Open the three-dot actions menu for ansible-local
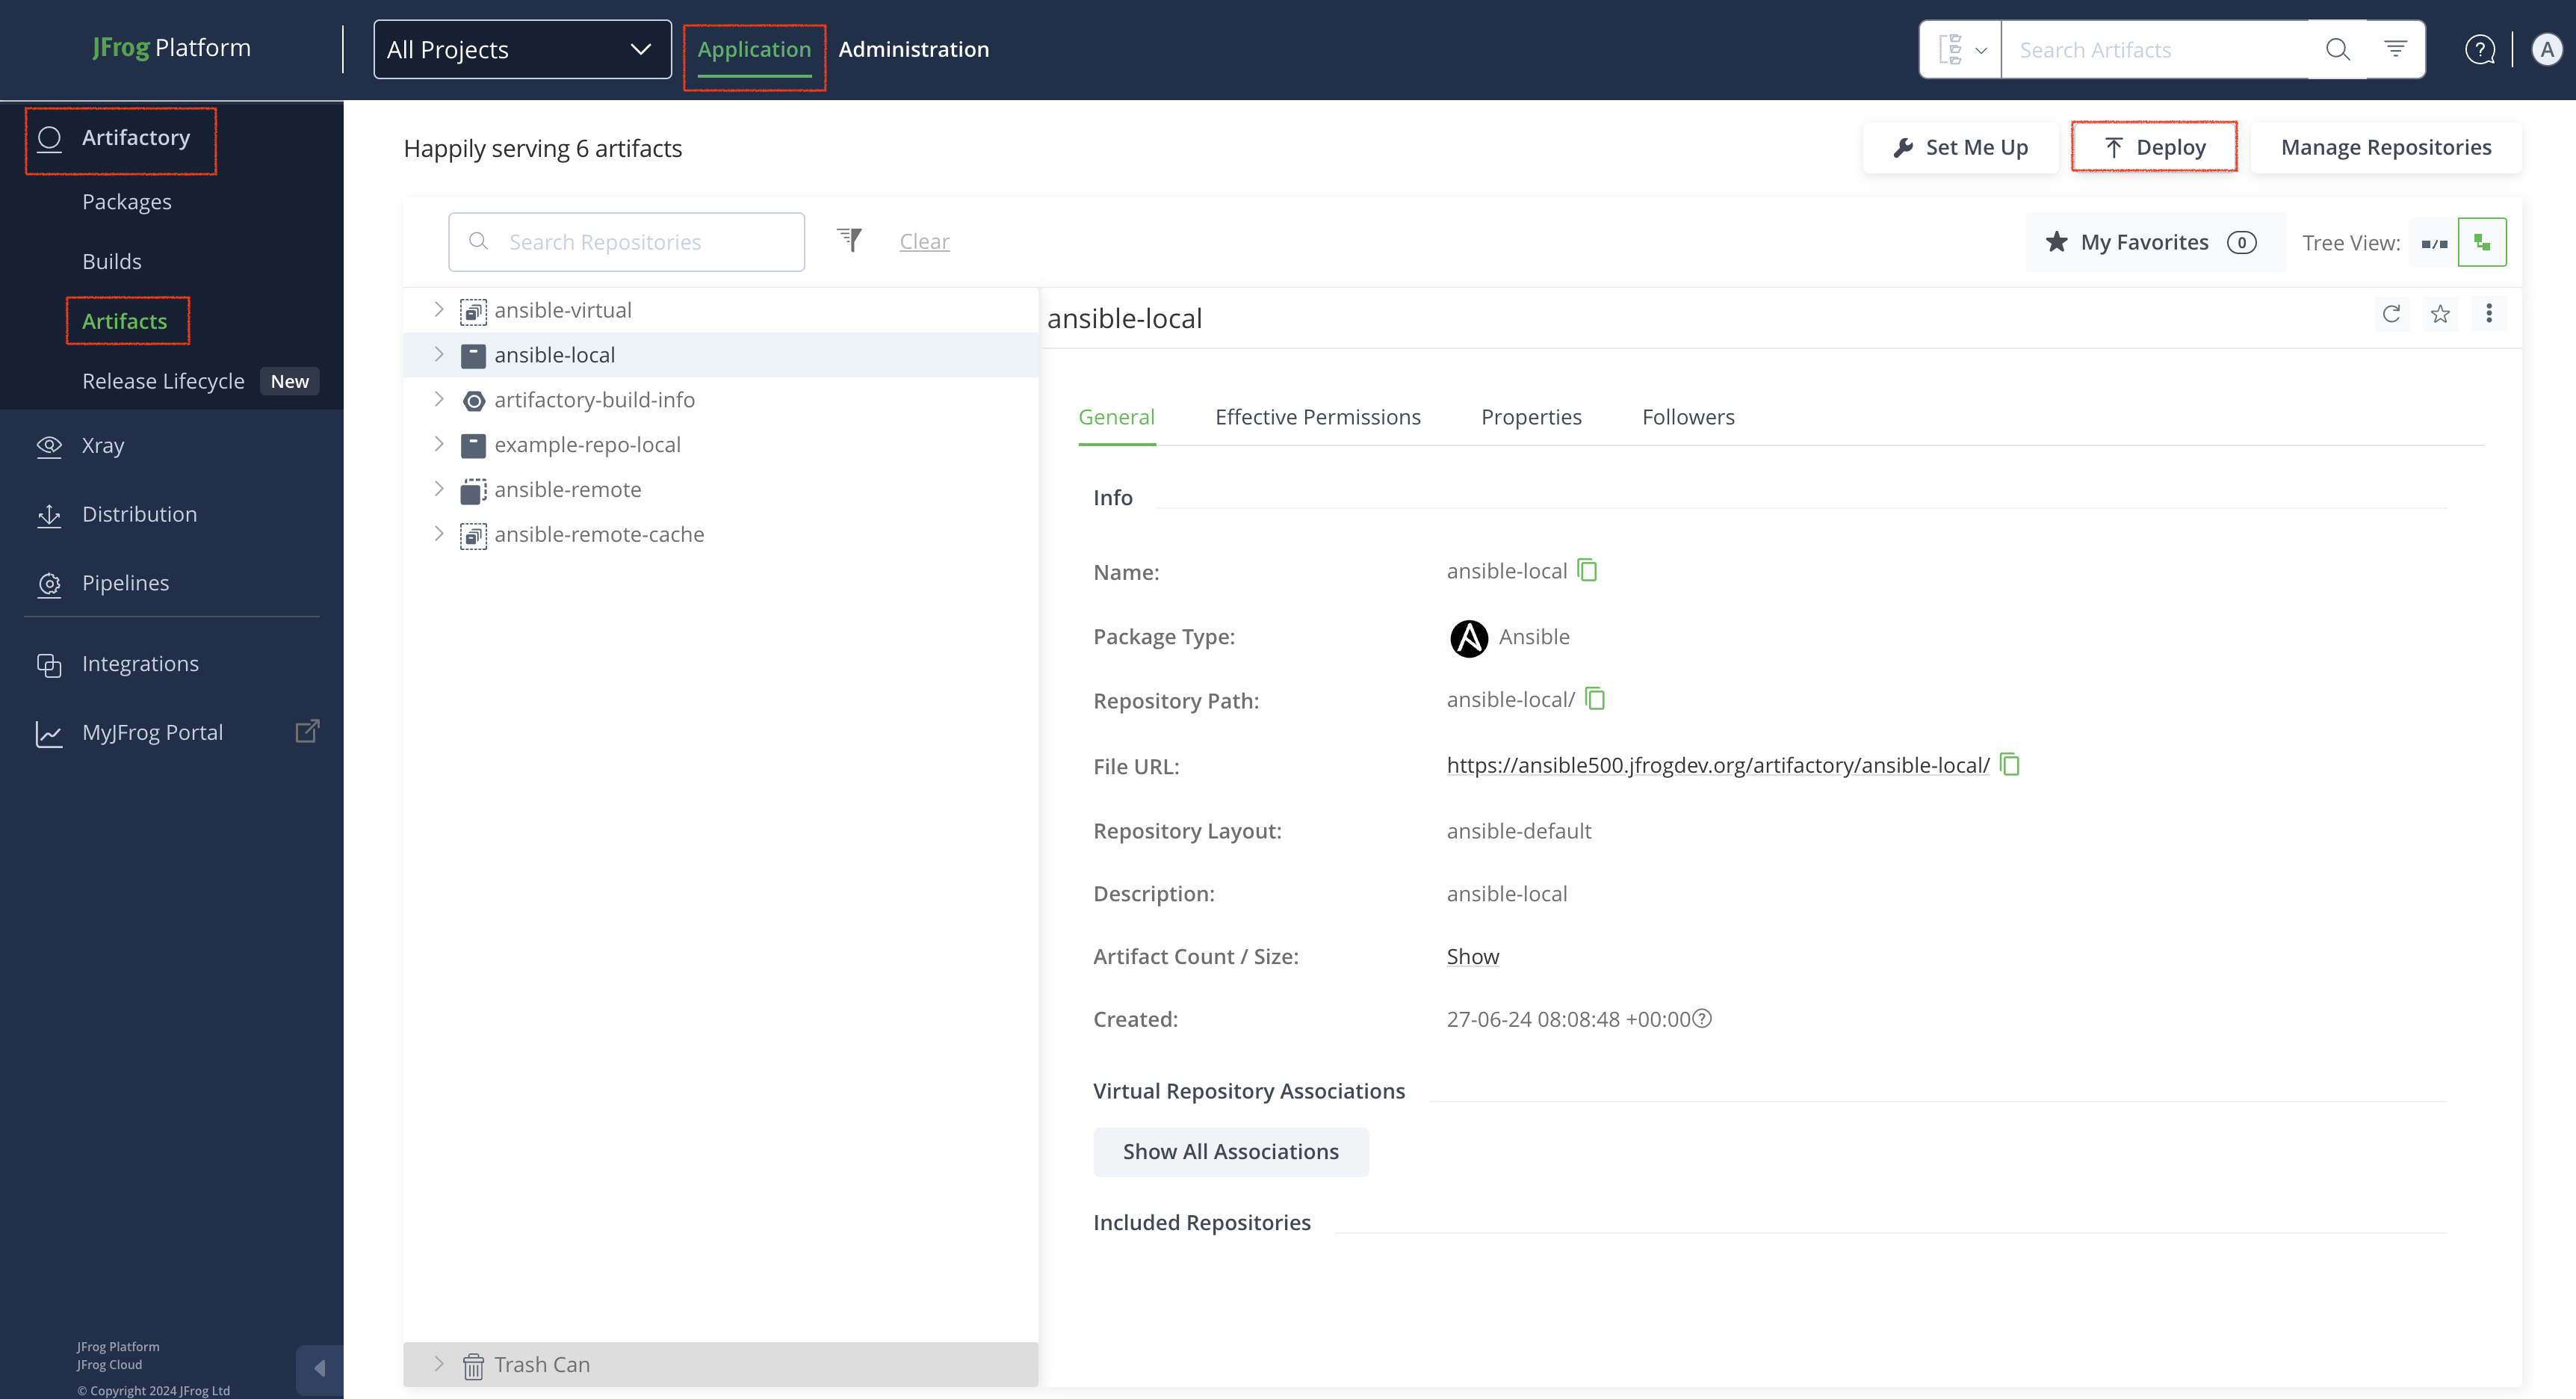Screen dimensions: 2576x1399 pyautogui.click(x=2489, y=314)
